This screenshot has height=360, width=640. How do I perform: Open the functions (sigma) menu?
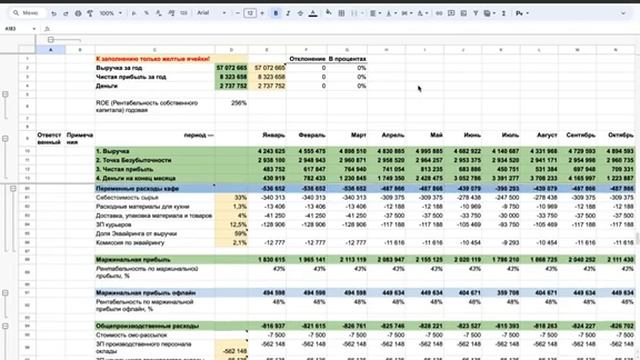[x=503, y=13]
